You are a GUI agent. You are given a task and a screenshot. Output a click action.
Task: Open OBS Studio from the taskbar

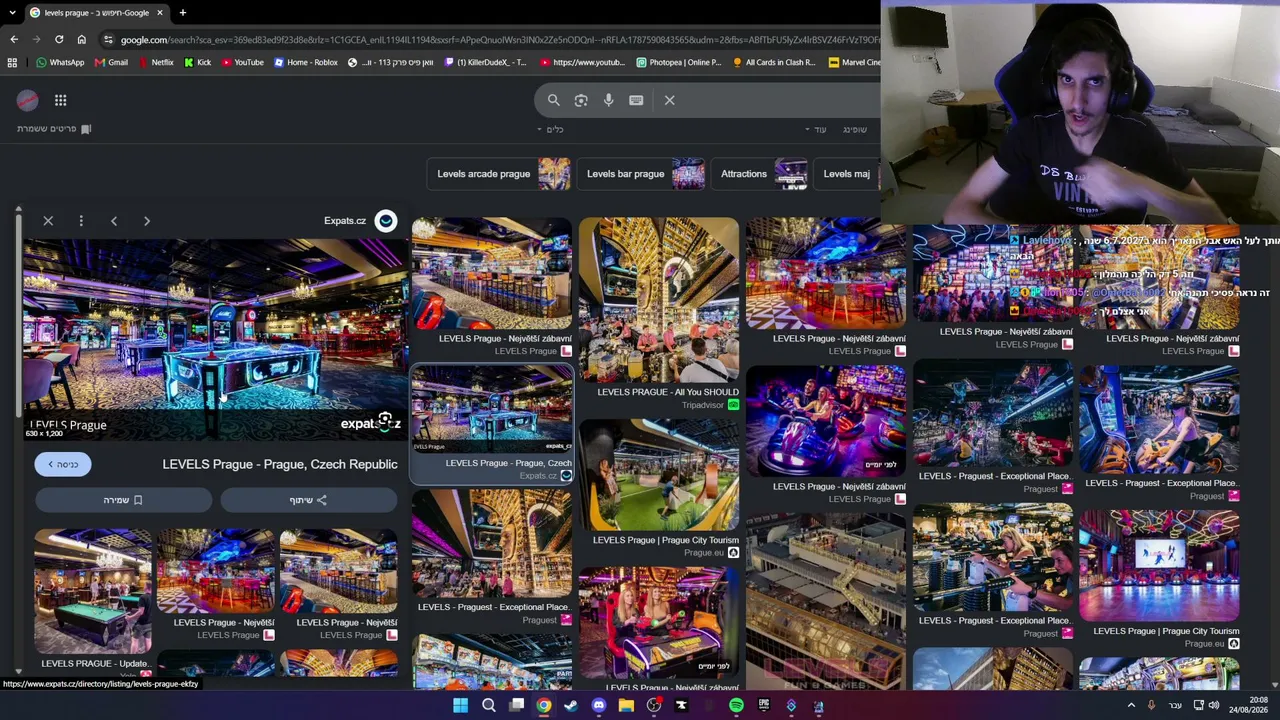pos(654,706)
